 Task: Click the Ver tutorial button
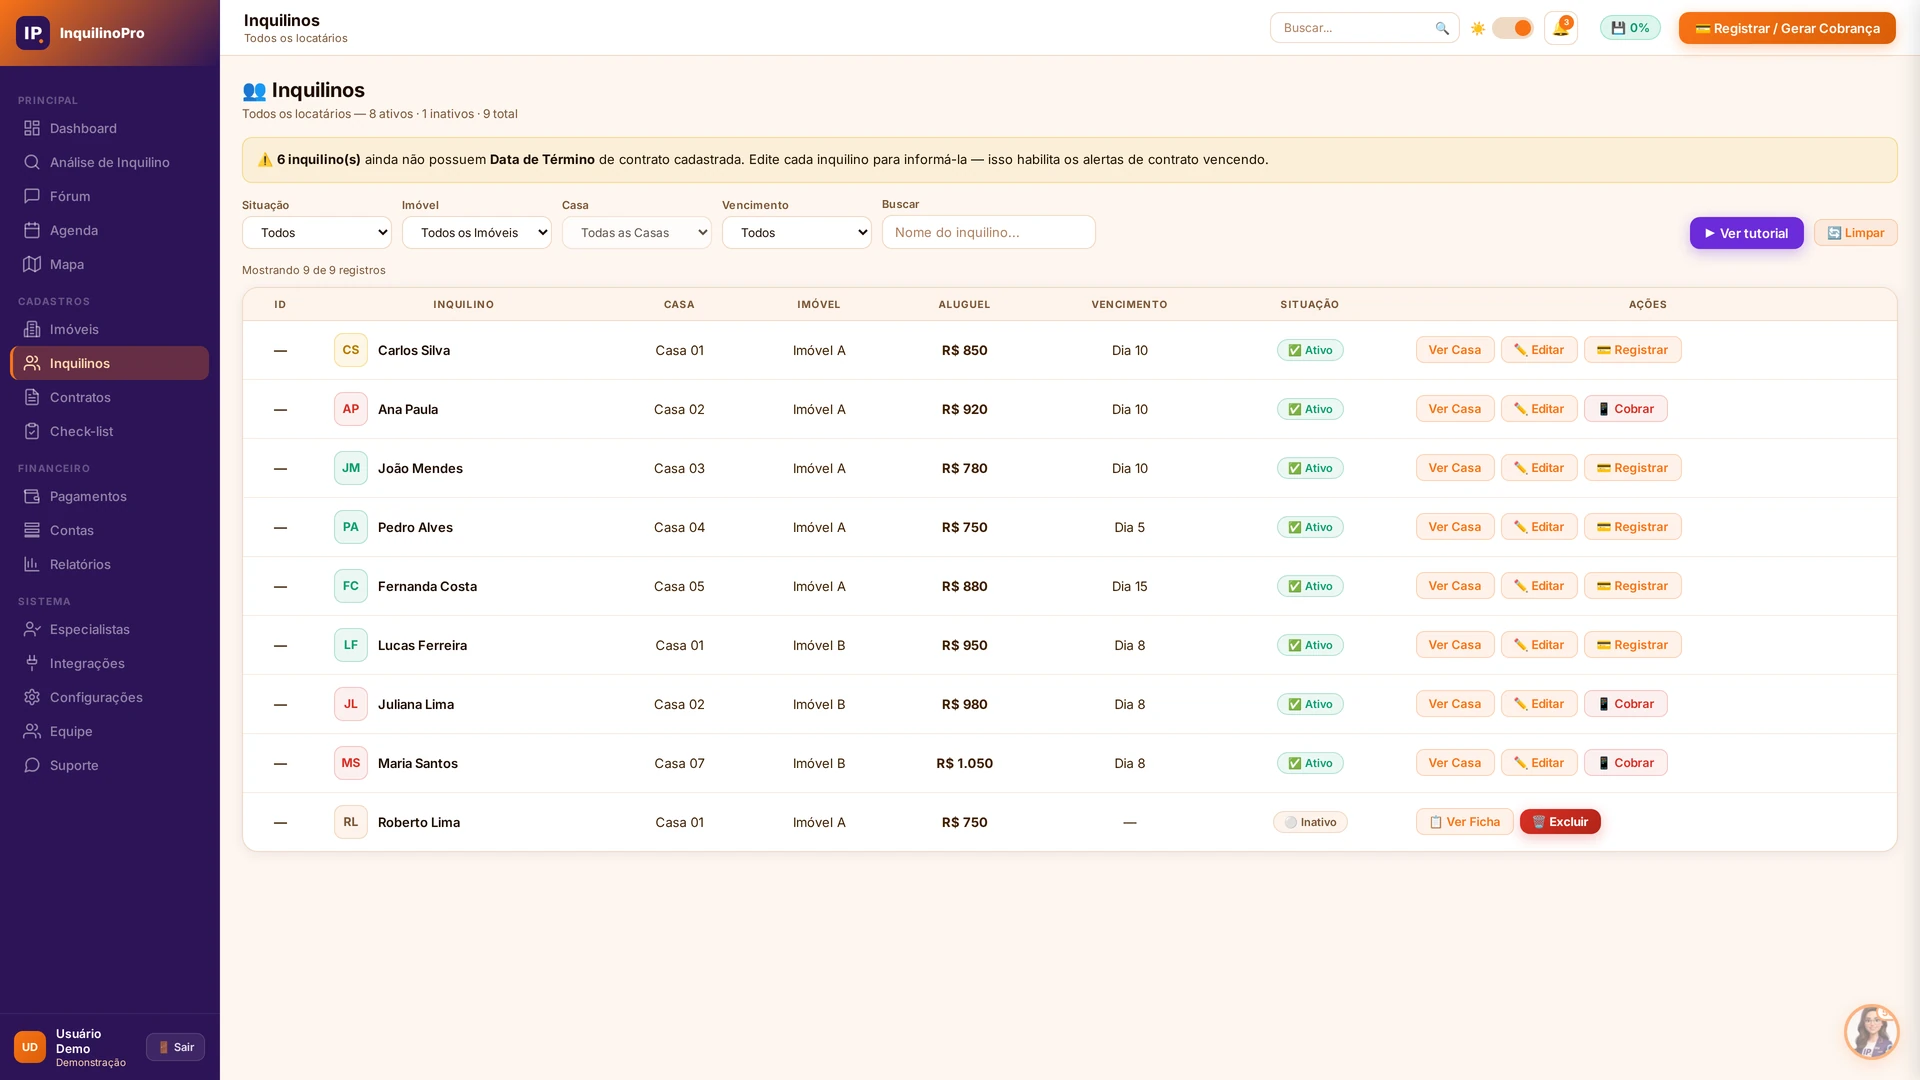[x=1747, y=233]
